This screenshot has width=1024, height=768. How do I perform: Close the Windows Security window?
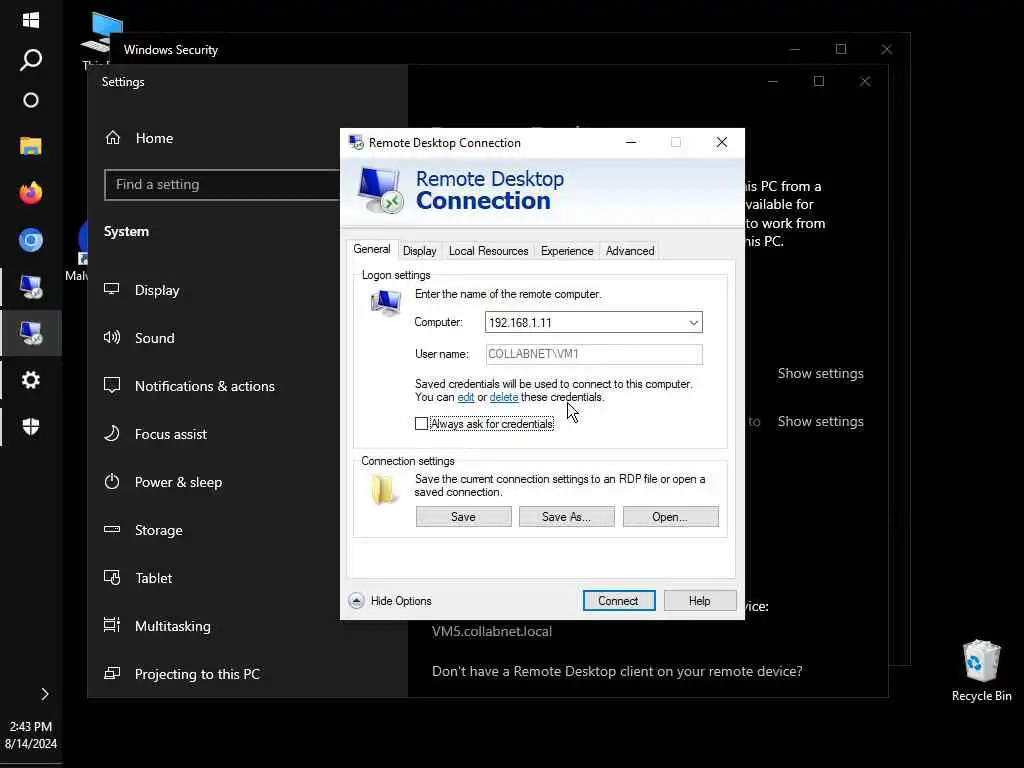click(x=886, y=50)
